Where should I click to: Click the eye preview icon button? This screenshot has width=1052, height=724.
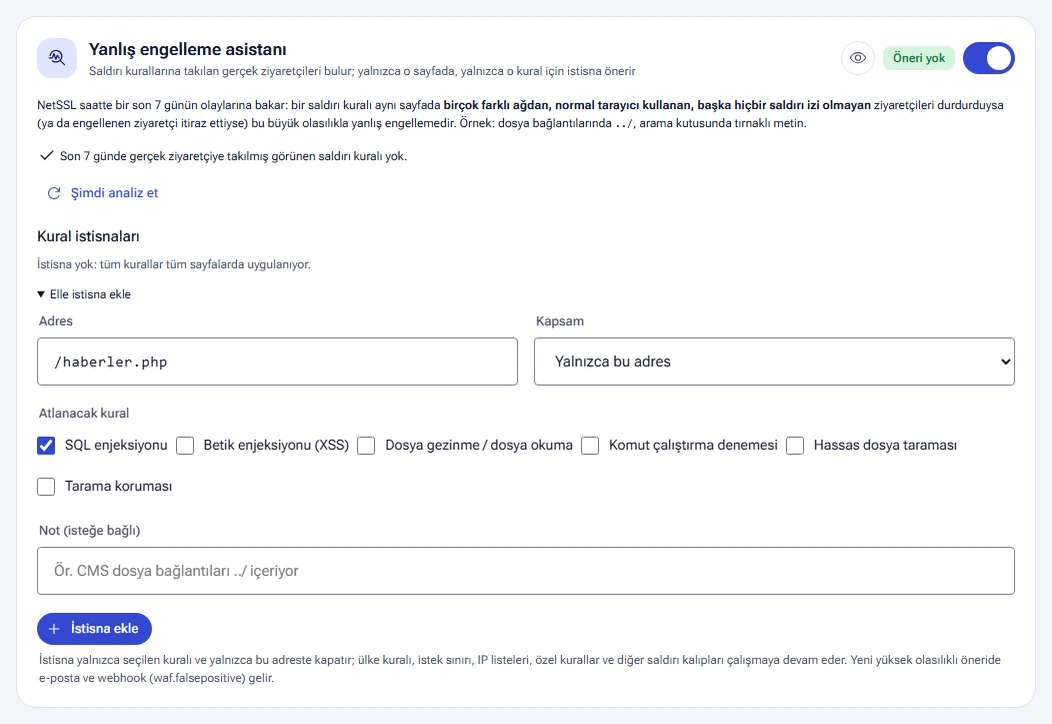[x=857, y=58]
